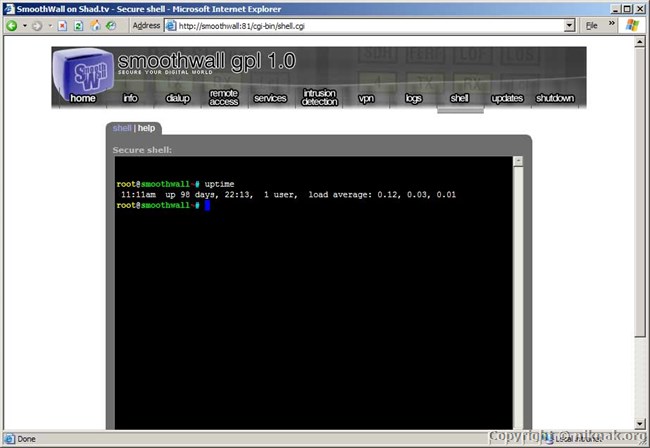Close the Internet Explorer window
650x448 pixels.
640,9
